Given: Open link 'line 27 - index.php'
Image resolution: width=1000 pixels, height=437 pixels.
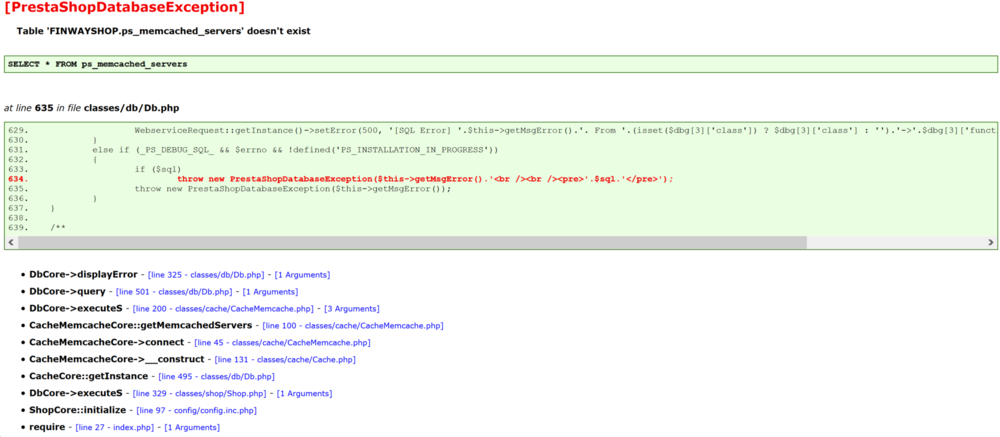Looking at the screenshot, I should coord(117,427).
